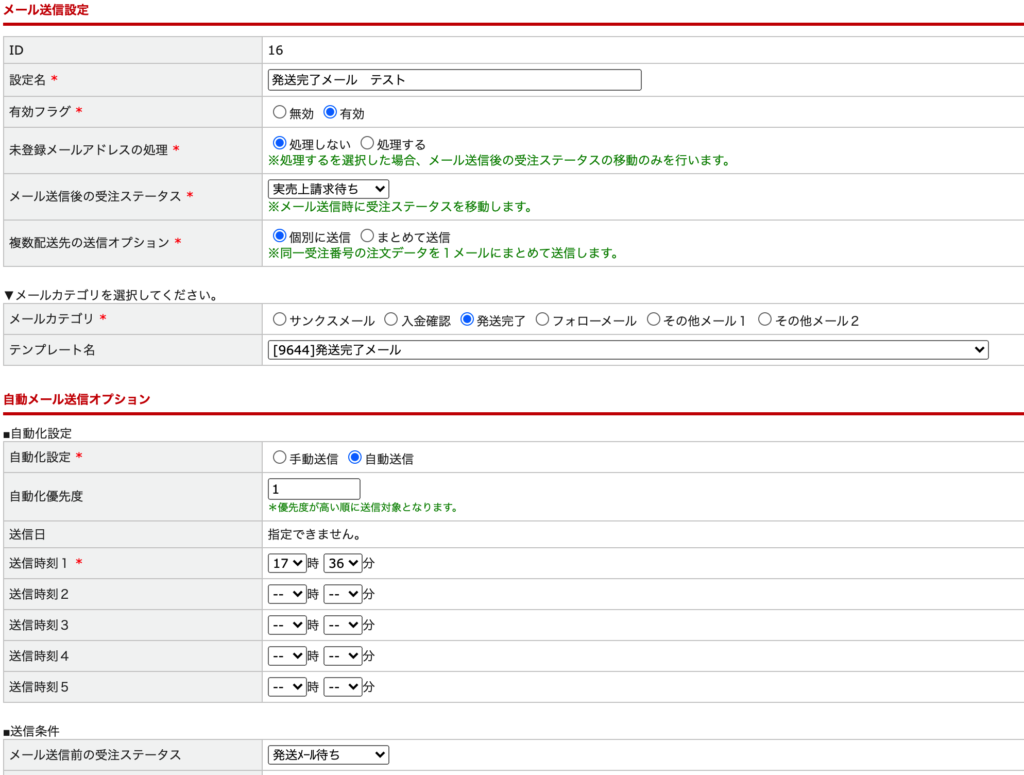Screen dimensions: 1024x775
Task: Select the サンクスメール mail category
Action: pyautogui.click(x=280, y=320)
